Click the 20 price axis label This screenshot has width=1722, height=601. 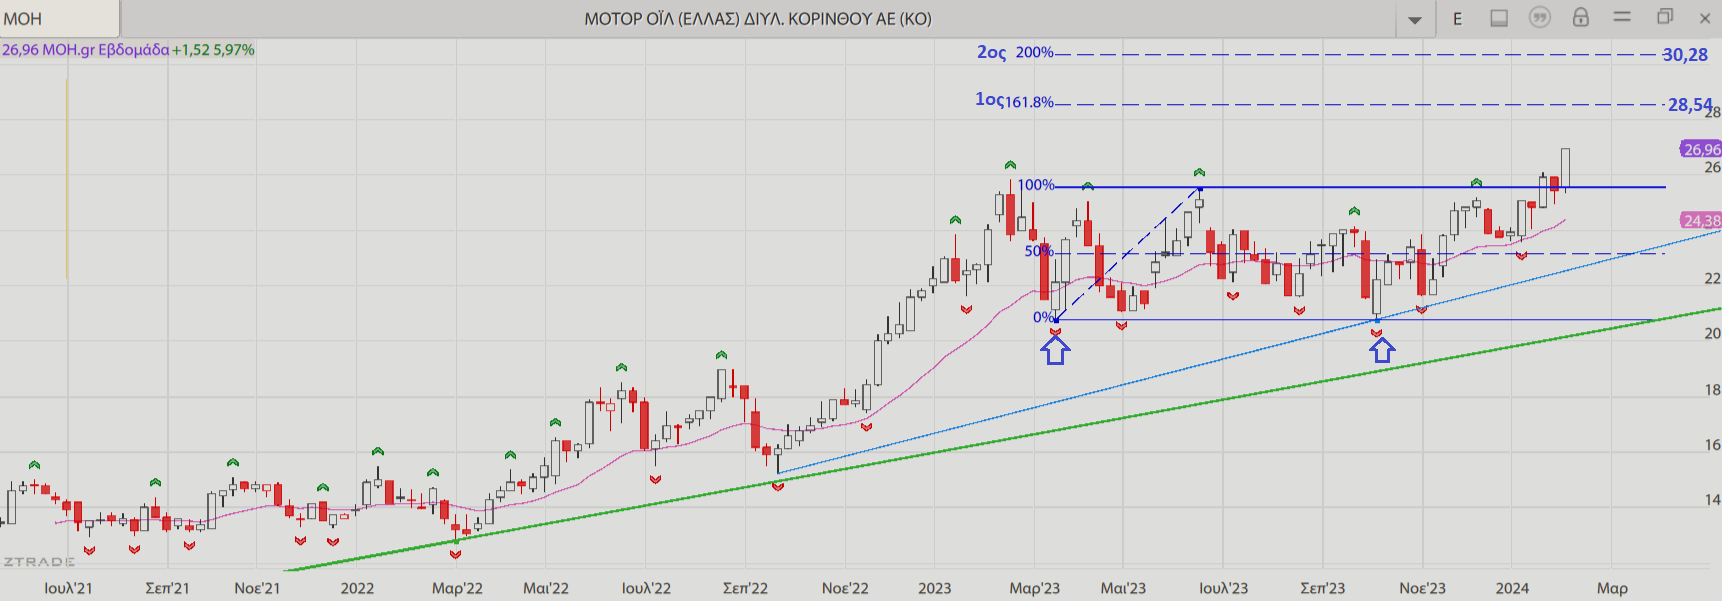[1712, 334]
